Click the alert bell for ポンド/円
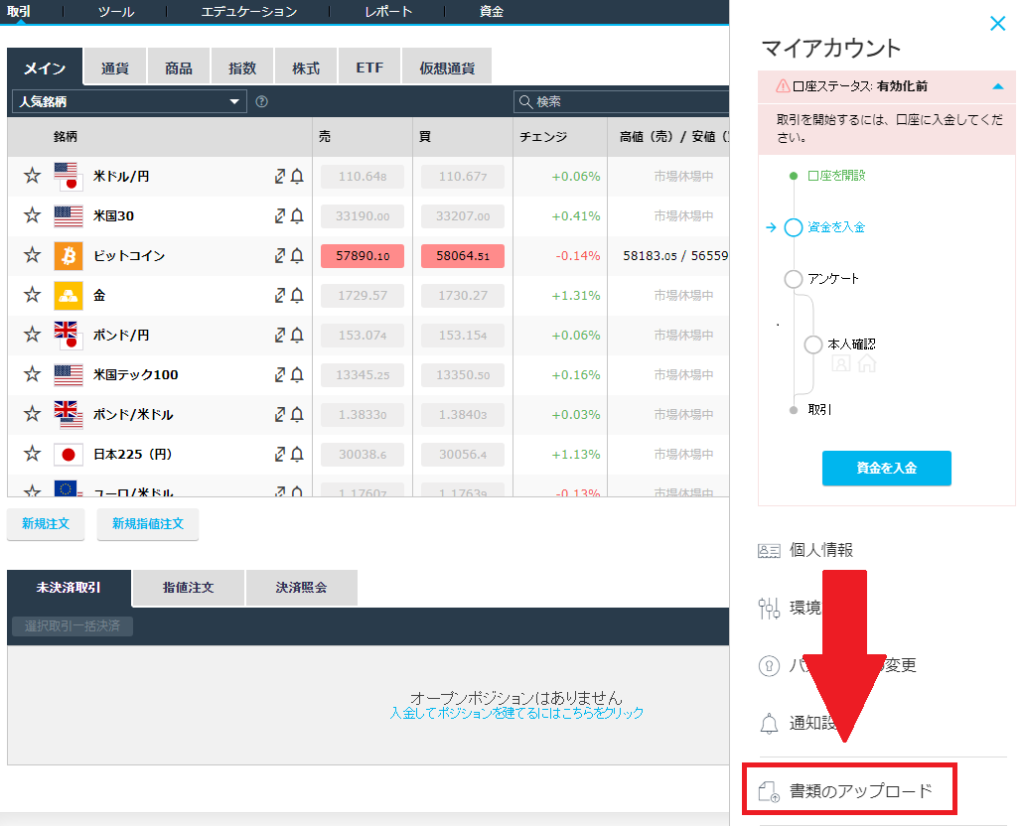Image resolution: width=1024 pixels, height=826 pixels. [x=297, y=336]
